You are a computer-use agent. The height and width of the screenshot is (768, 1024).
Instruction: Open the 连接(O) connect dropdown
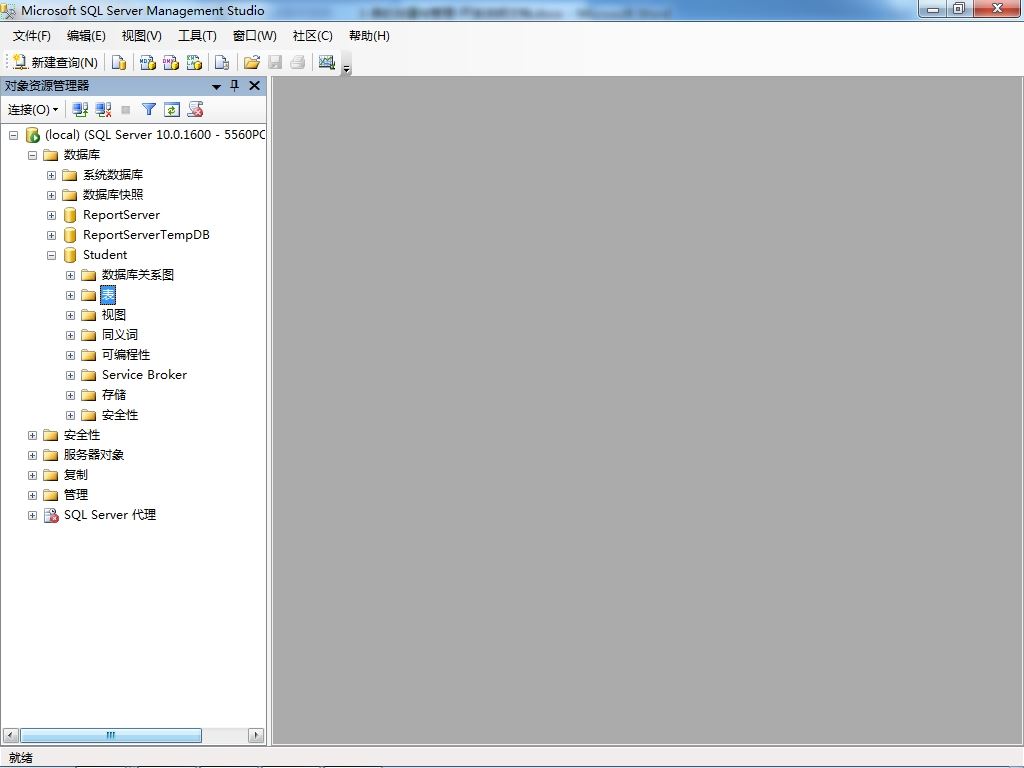[33, 110]
